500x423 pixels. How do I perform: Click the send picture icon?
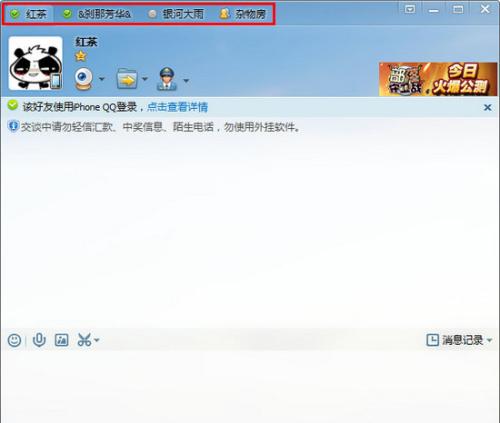[x=62, y=340]
